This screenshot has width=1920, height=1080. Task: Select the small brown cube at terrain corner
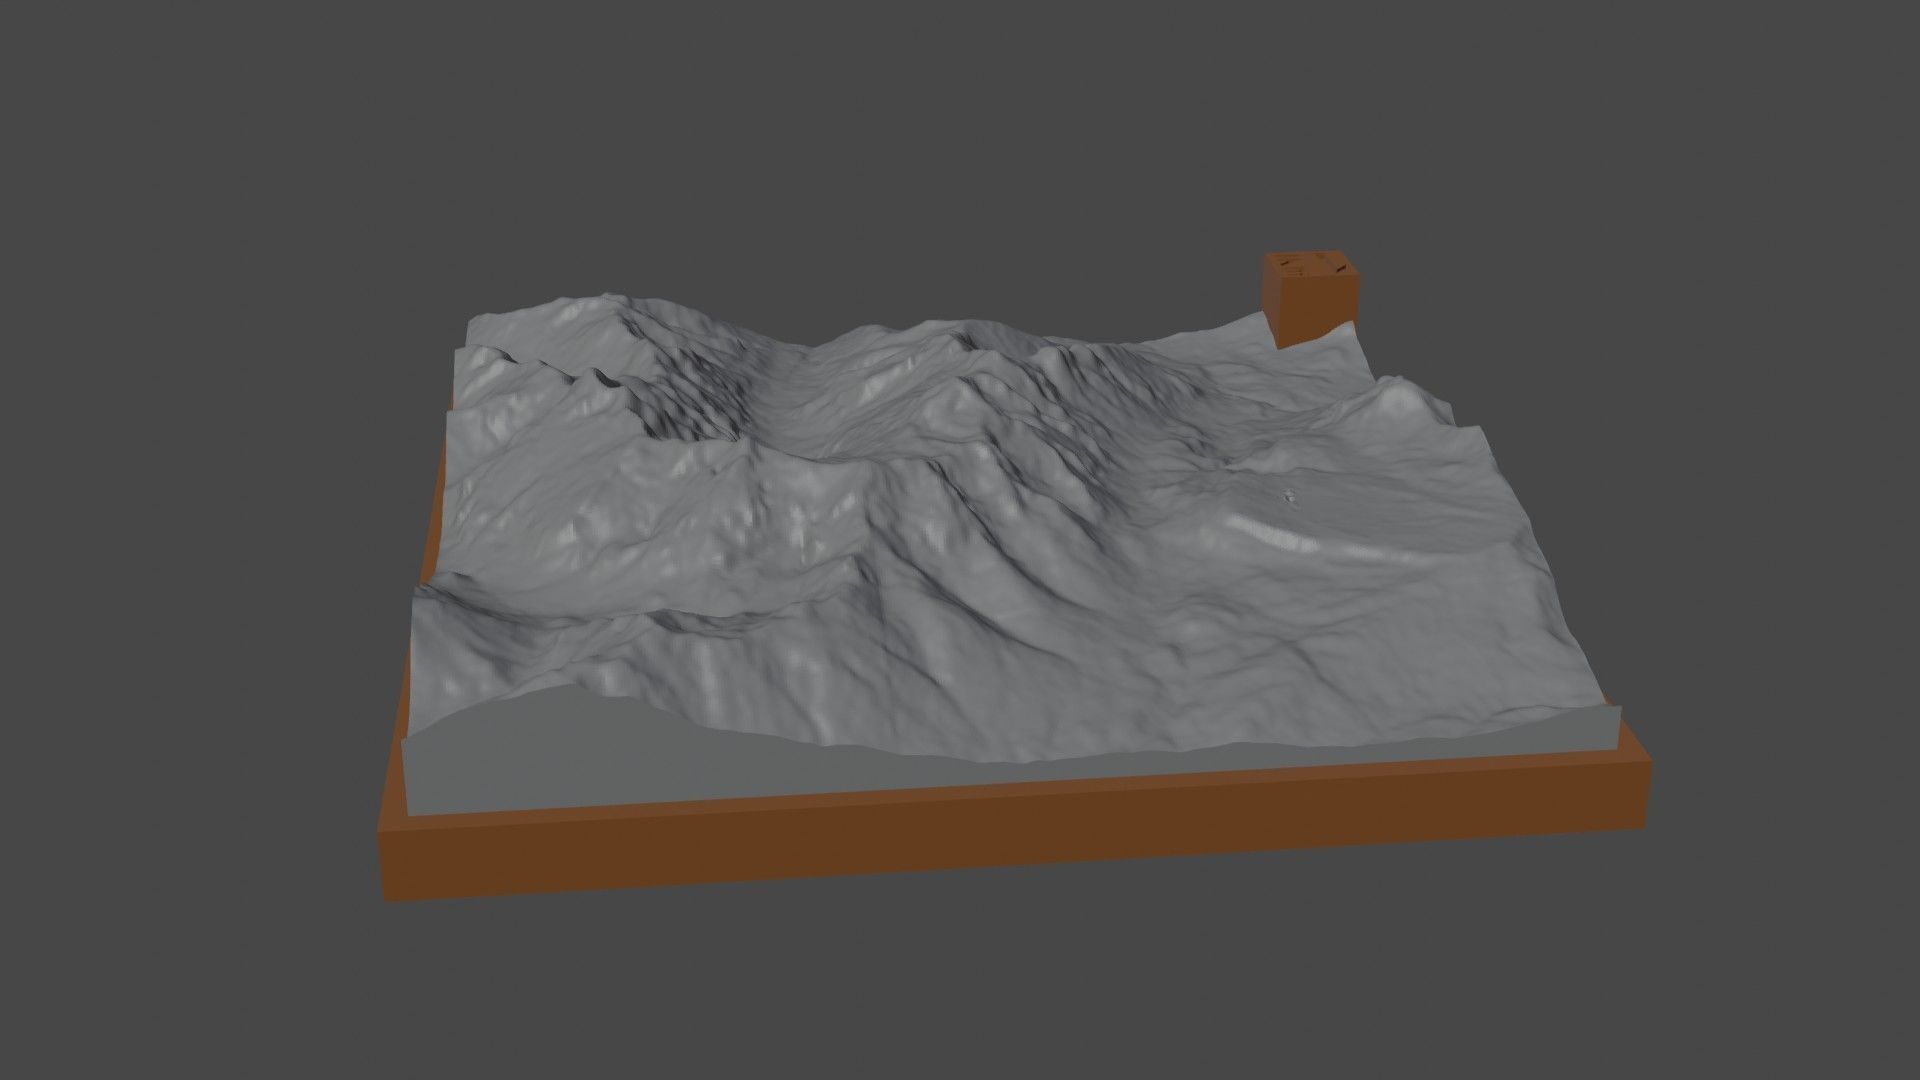(x=1311, y=301)
